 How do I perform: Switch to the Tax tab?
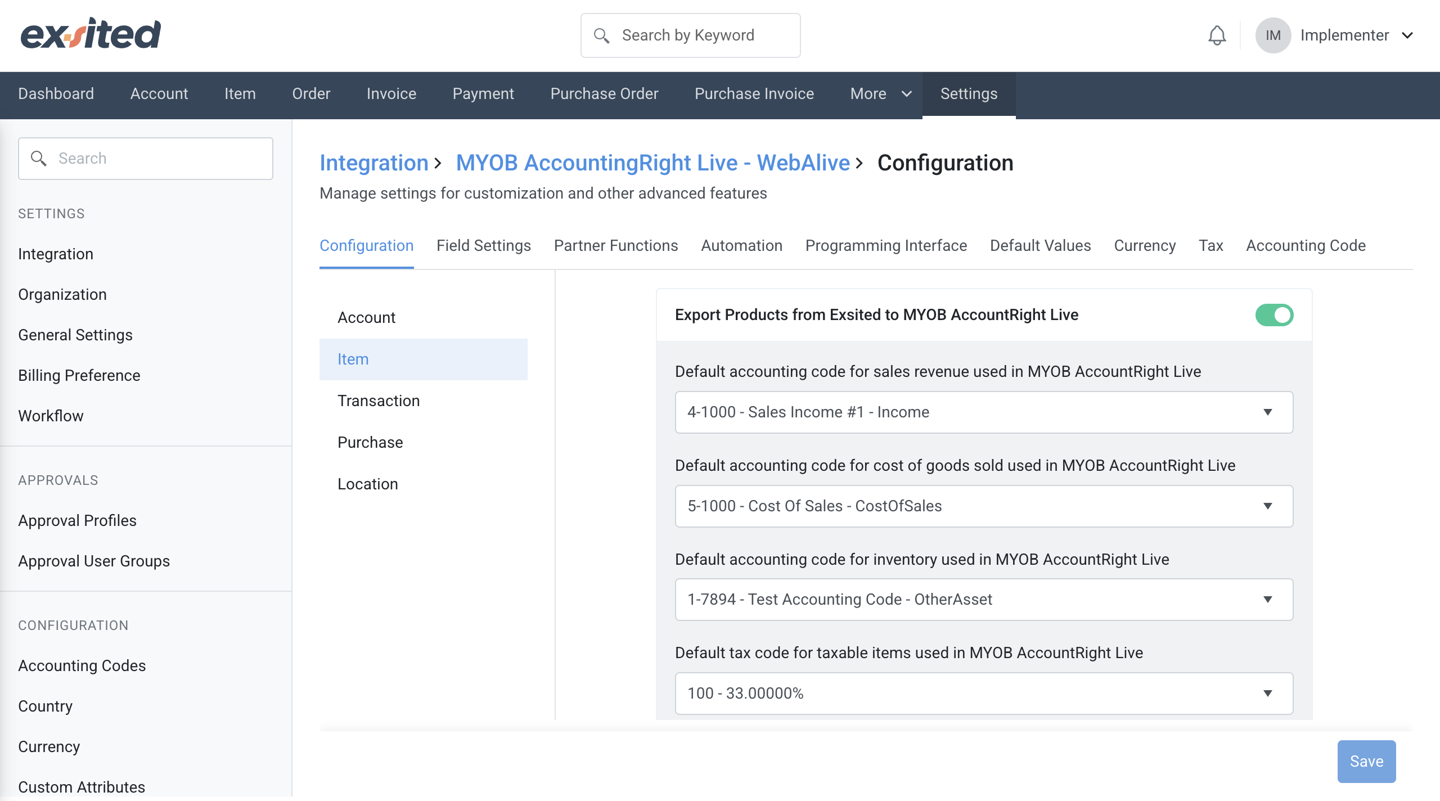[x=1211, y=246]
